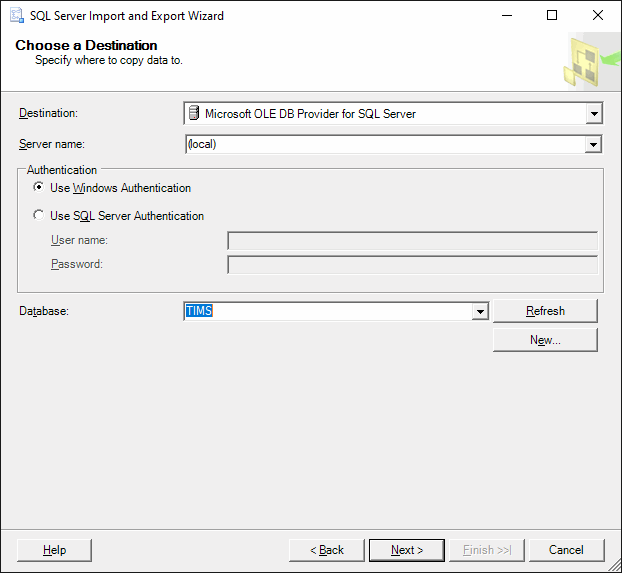Open Help for the wizard

[54, 550]
